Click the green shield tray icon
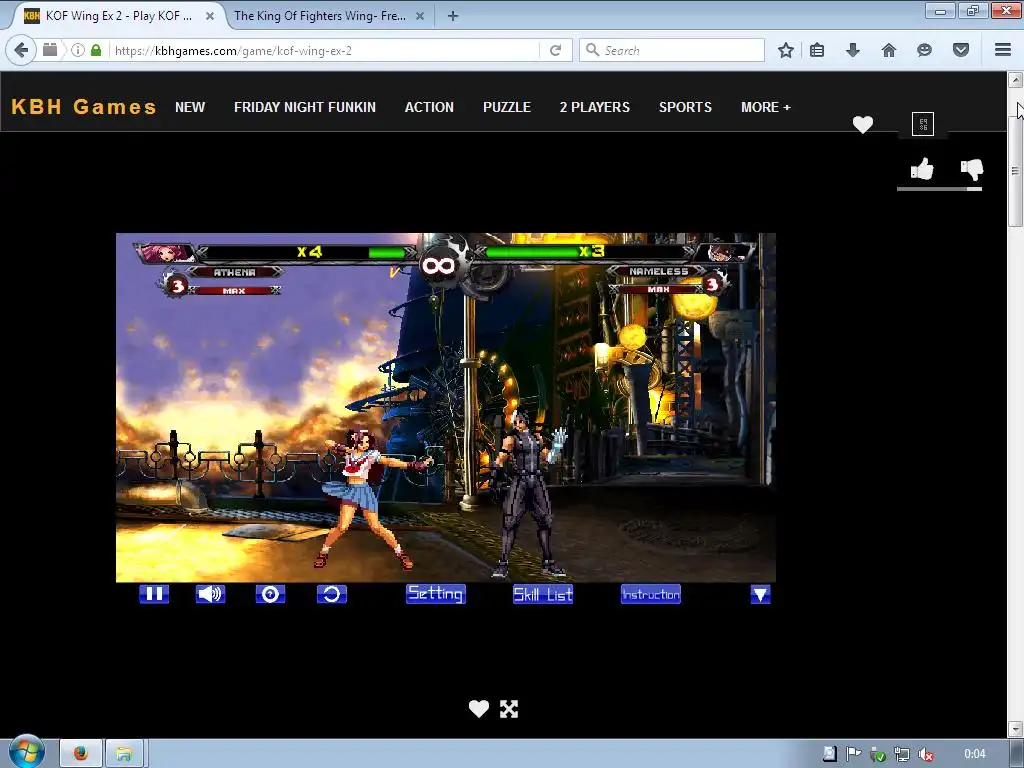 pyautogui.click(x=878, y=754)
